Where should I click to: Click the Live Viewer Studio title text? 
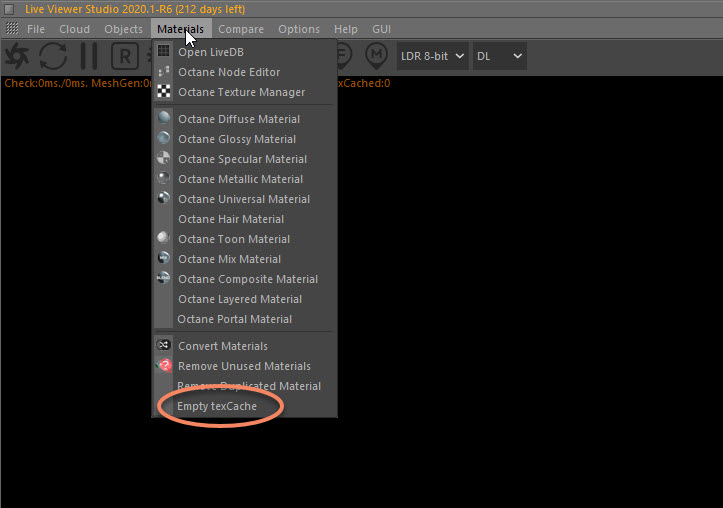(x=135, y=9)
